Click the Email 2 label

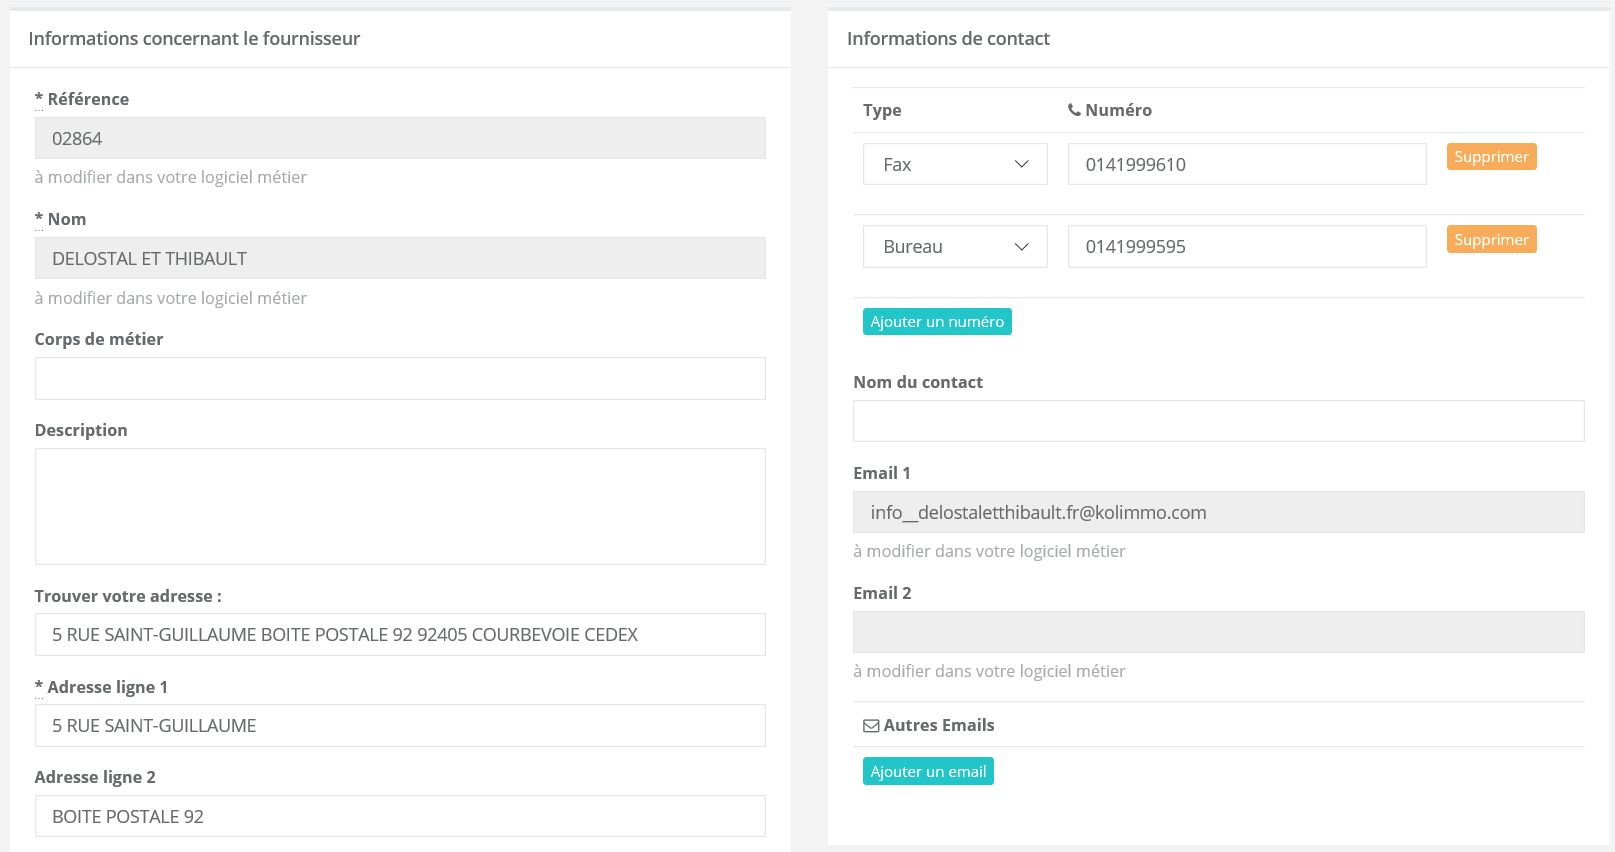[882, 593]
